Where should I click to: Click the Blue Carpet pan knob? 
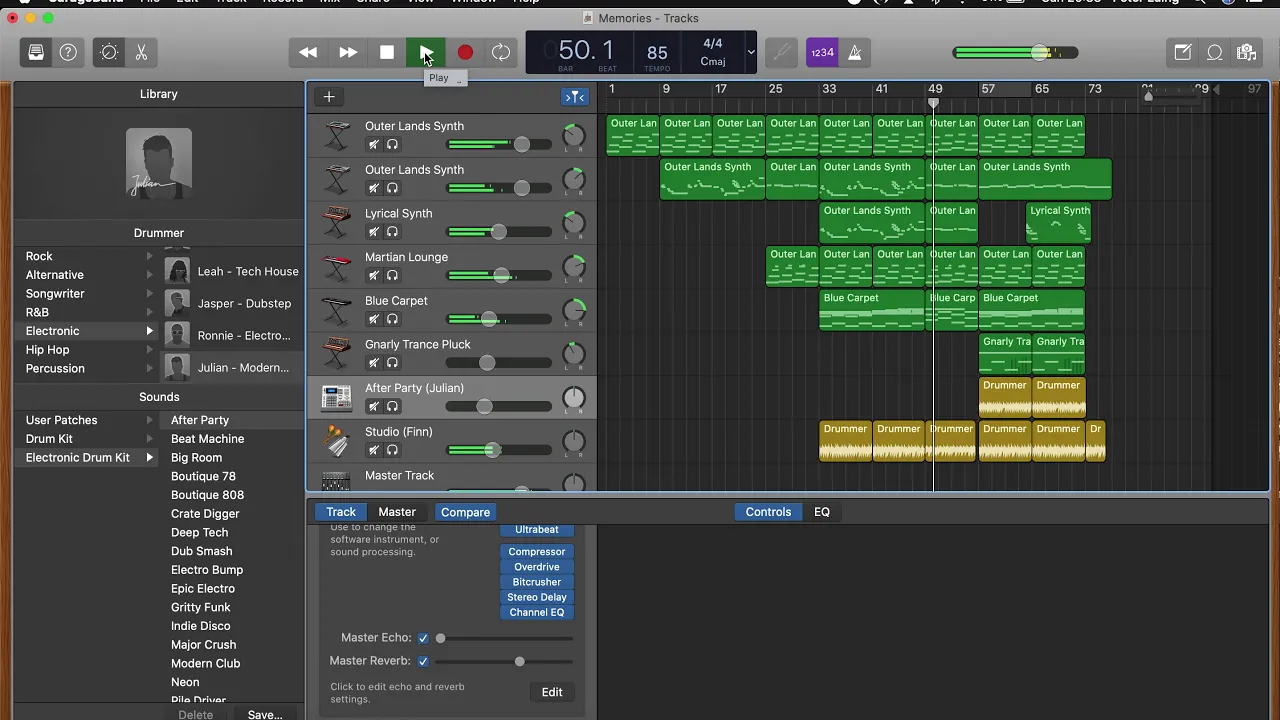coord(574,310)
